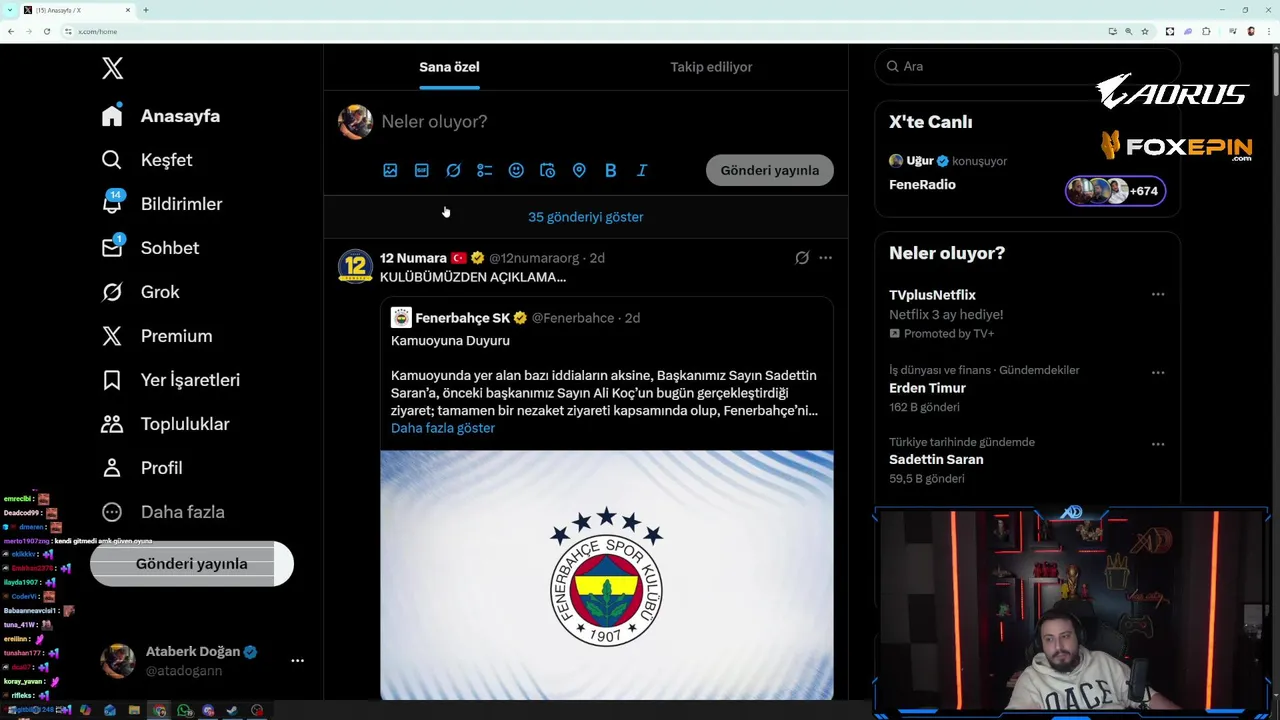Reload the browser page
The height and width of the screenshot is (720, 1280).
(x=46, y=31)
